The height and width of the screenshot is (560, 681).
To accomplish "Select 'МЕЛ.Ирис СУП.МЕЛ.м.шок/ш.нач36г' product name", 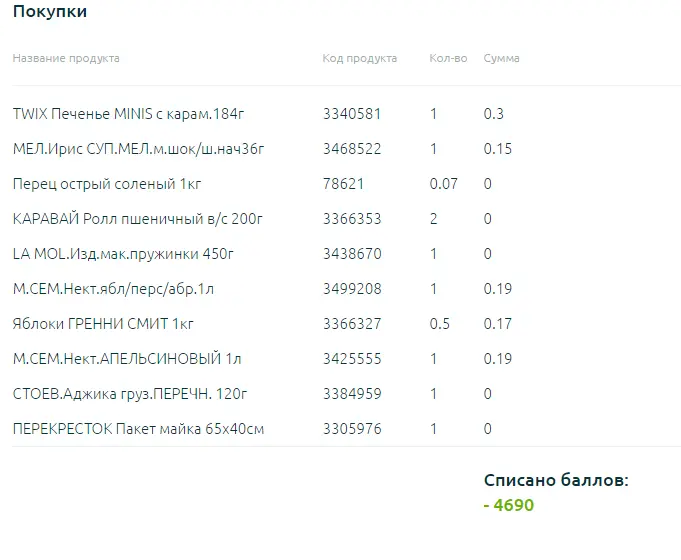I will coord(139,149).
